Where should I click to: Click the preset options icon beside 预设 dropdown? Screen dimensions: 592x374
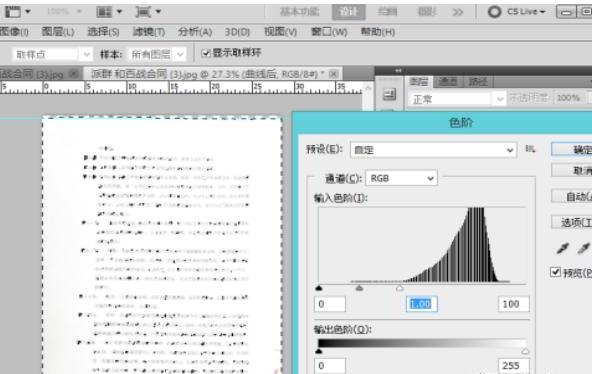(530, 149)
